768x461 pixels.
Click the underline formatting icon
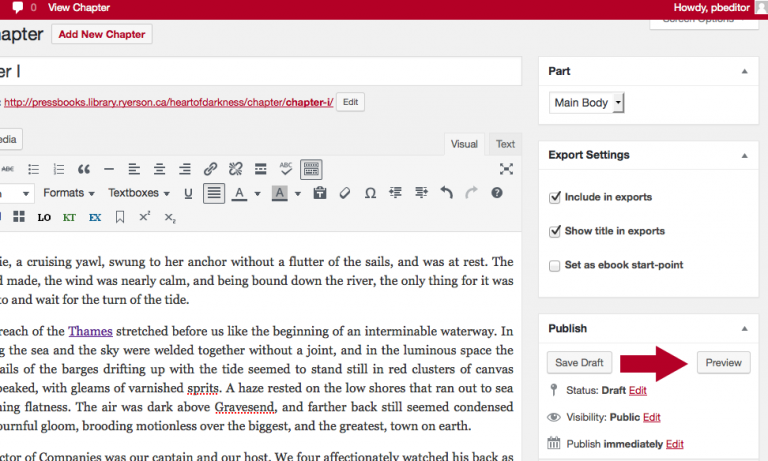(187, 193)
